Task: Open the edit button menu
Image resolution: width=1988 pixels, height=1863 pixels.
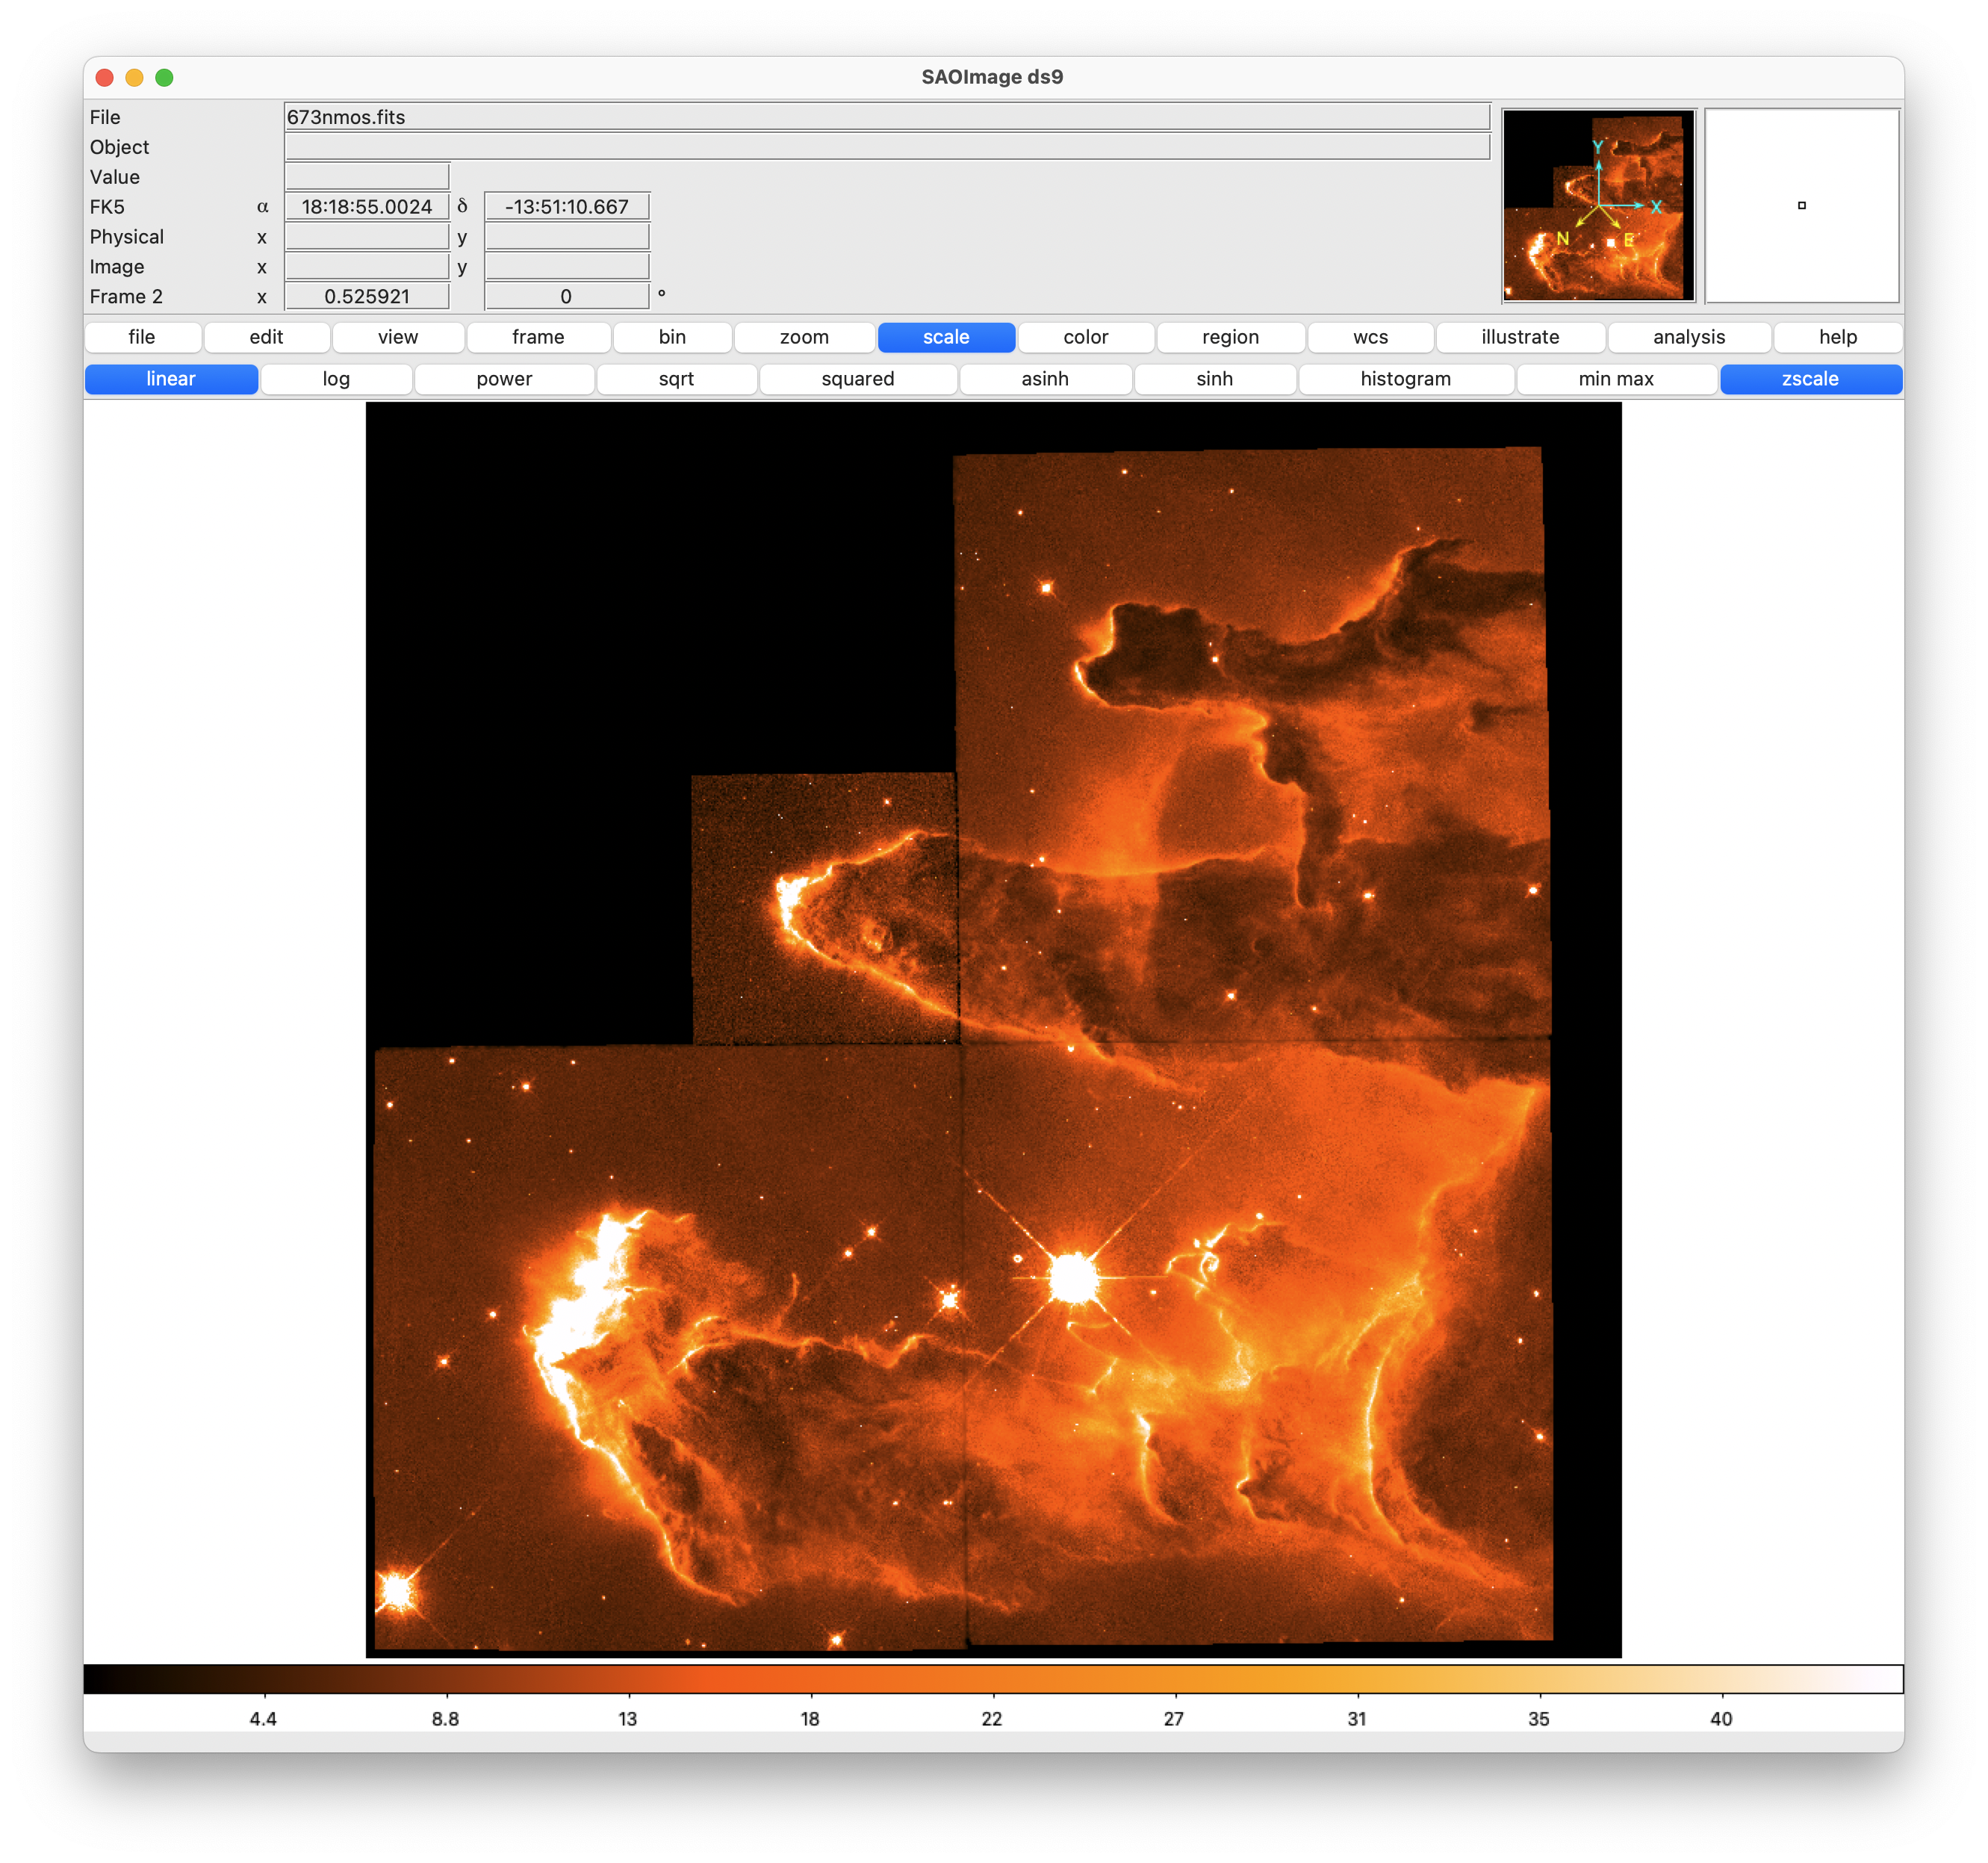Action: (x=266, y=337)
